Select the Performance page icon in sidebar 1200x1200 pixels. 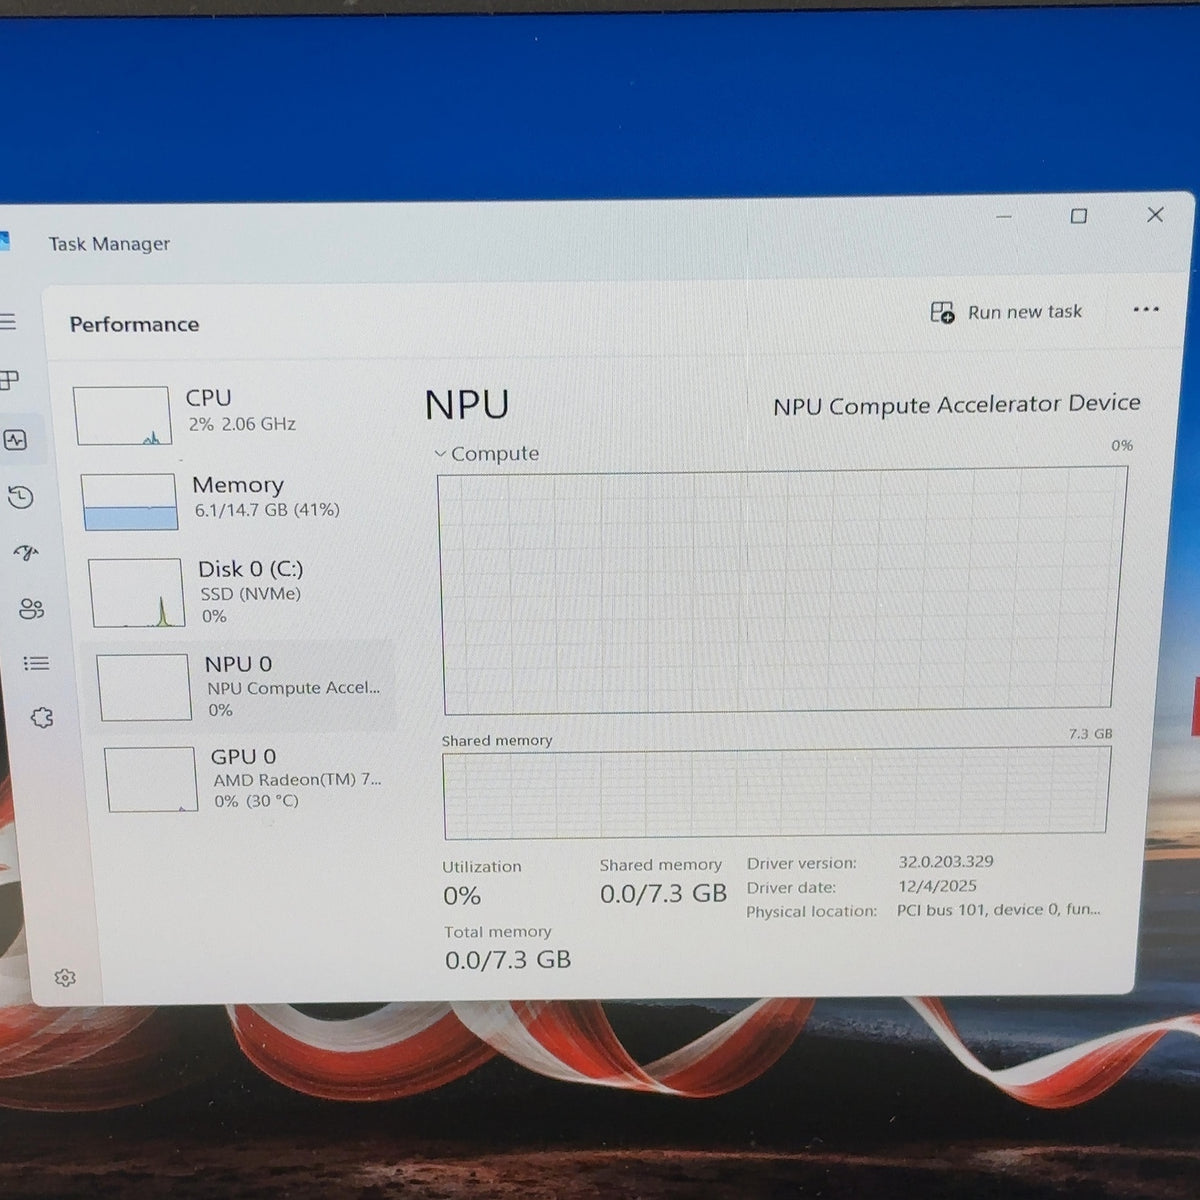15,440
